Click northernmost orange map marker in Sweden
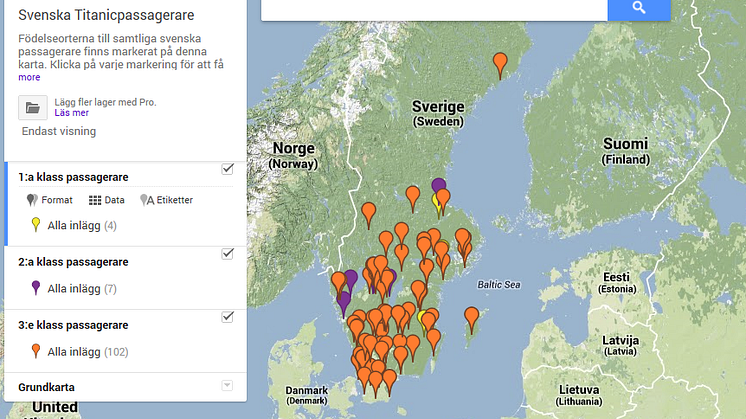Image resolution: width=746 pixels, height=419 pixels. 500,63
